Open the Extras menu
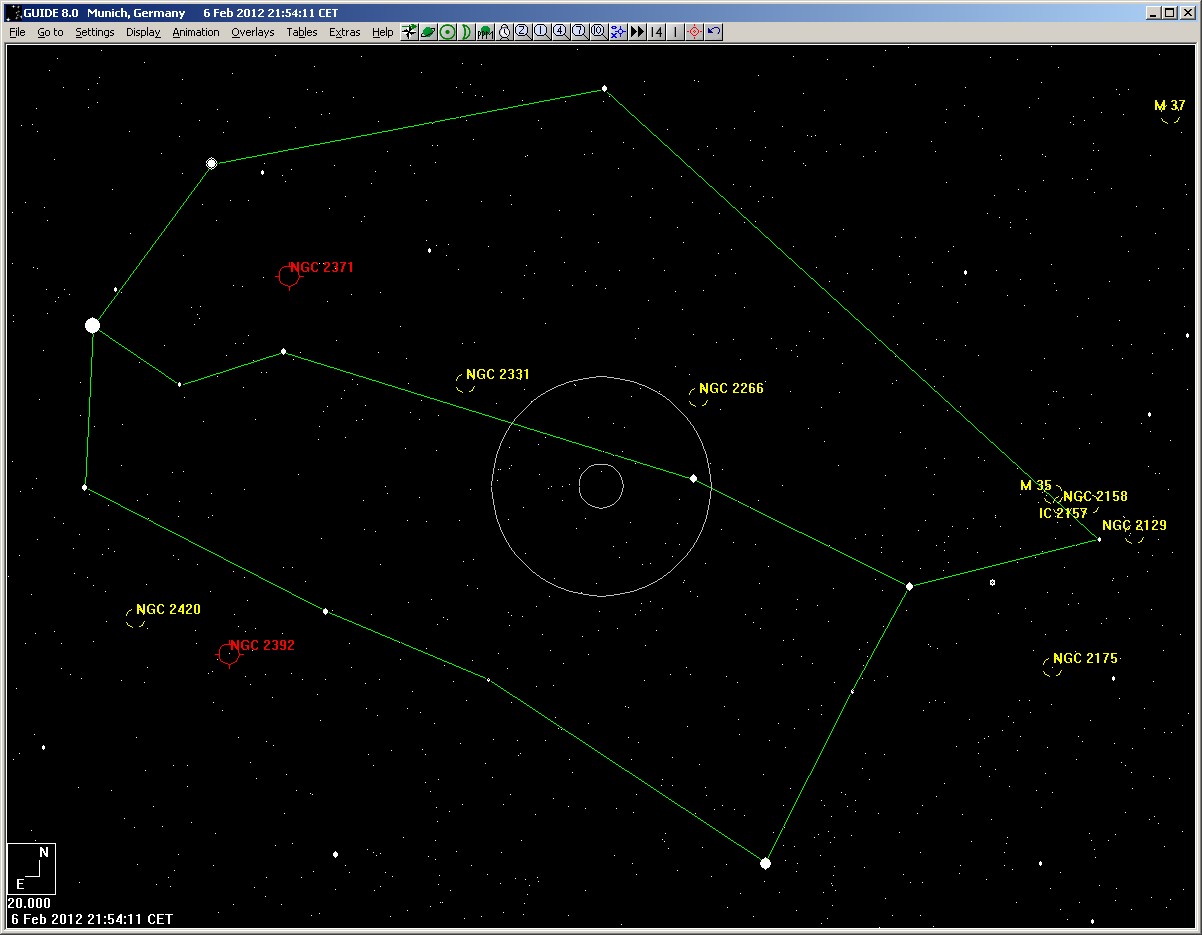The height and width of the screenshot is (935, 1202). 344,32
